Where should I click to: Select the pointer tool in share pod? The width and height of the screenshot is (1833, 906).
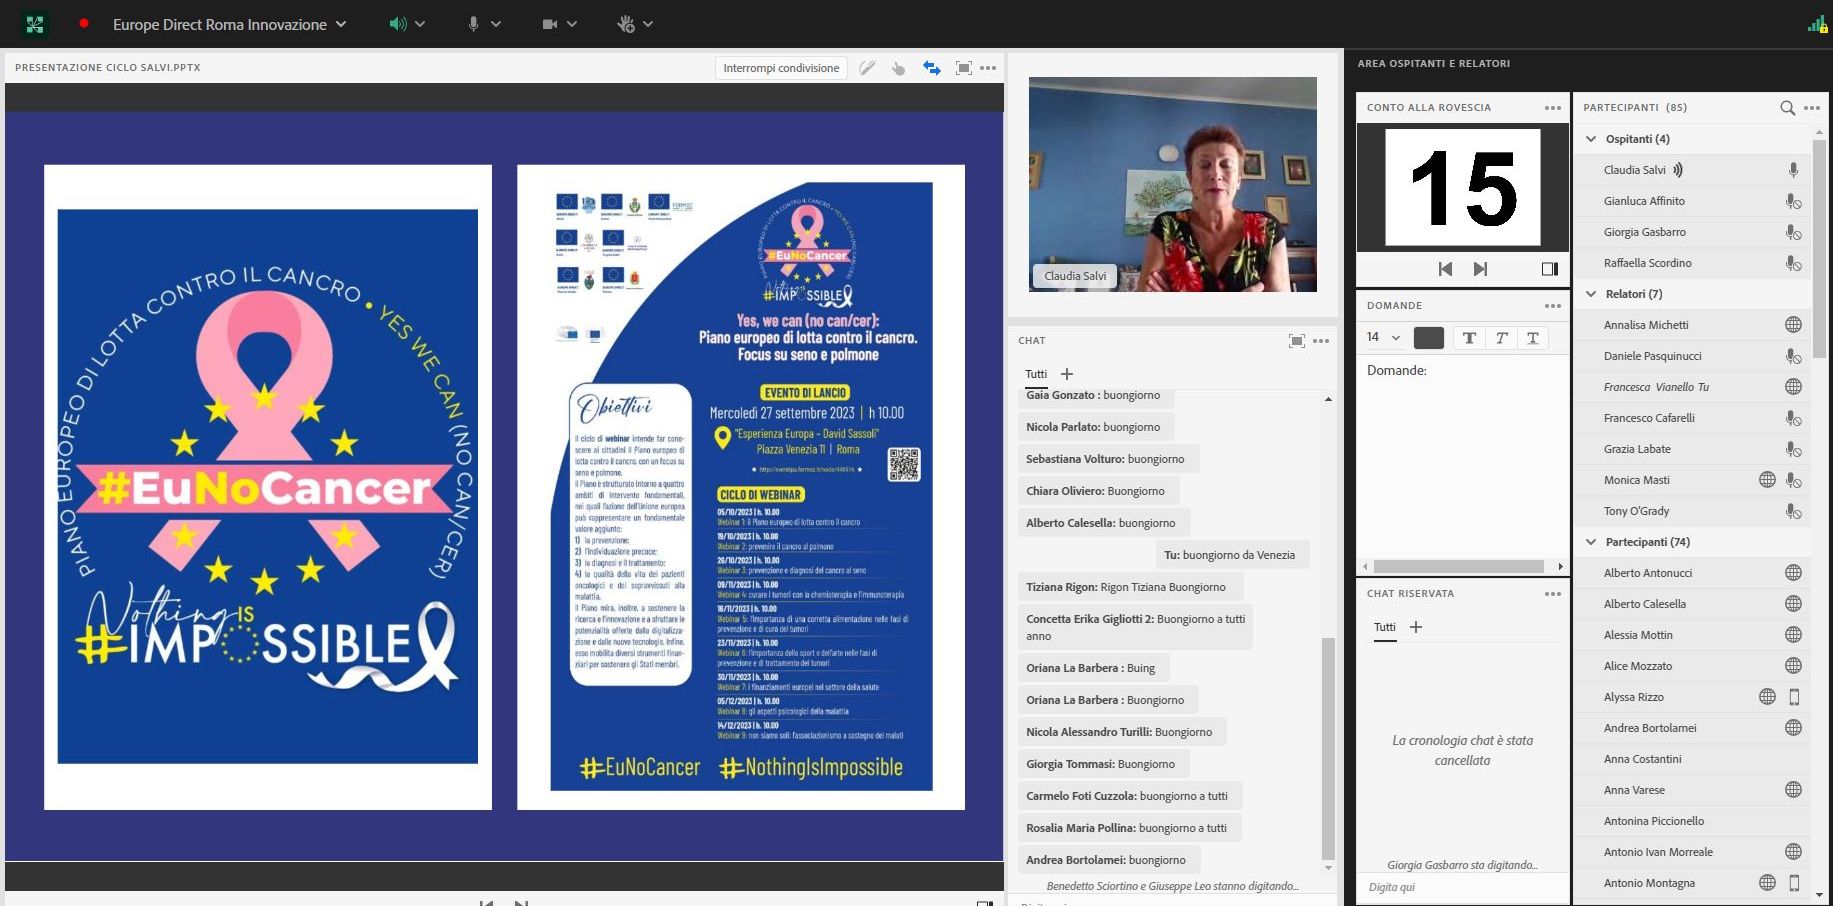pyautogui.click(x=899, y=68)
